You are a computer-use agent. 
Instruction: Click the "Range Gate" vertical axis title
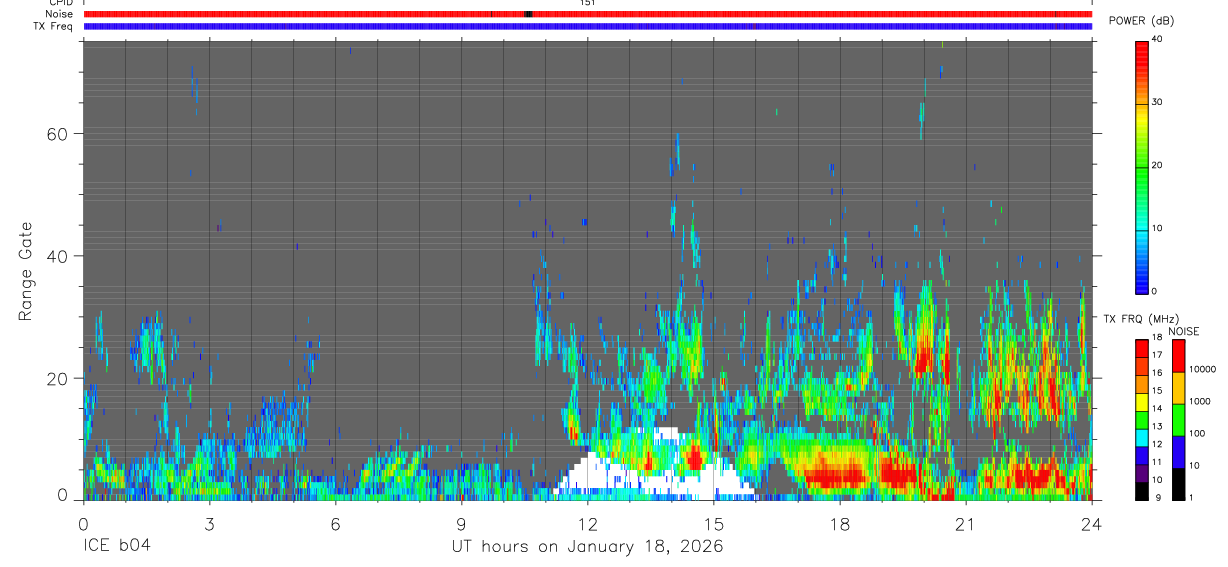pyautogui.click(x=25, y=271)
